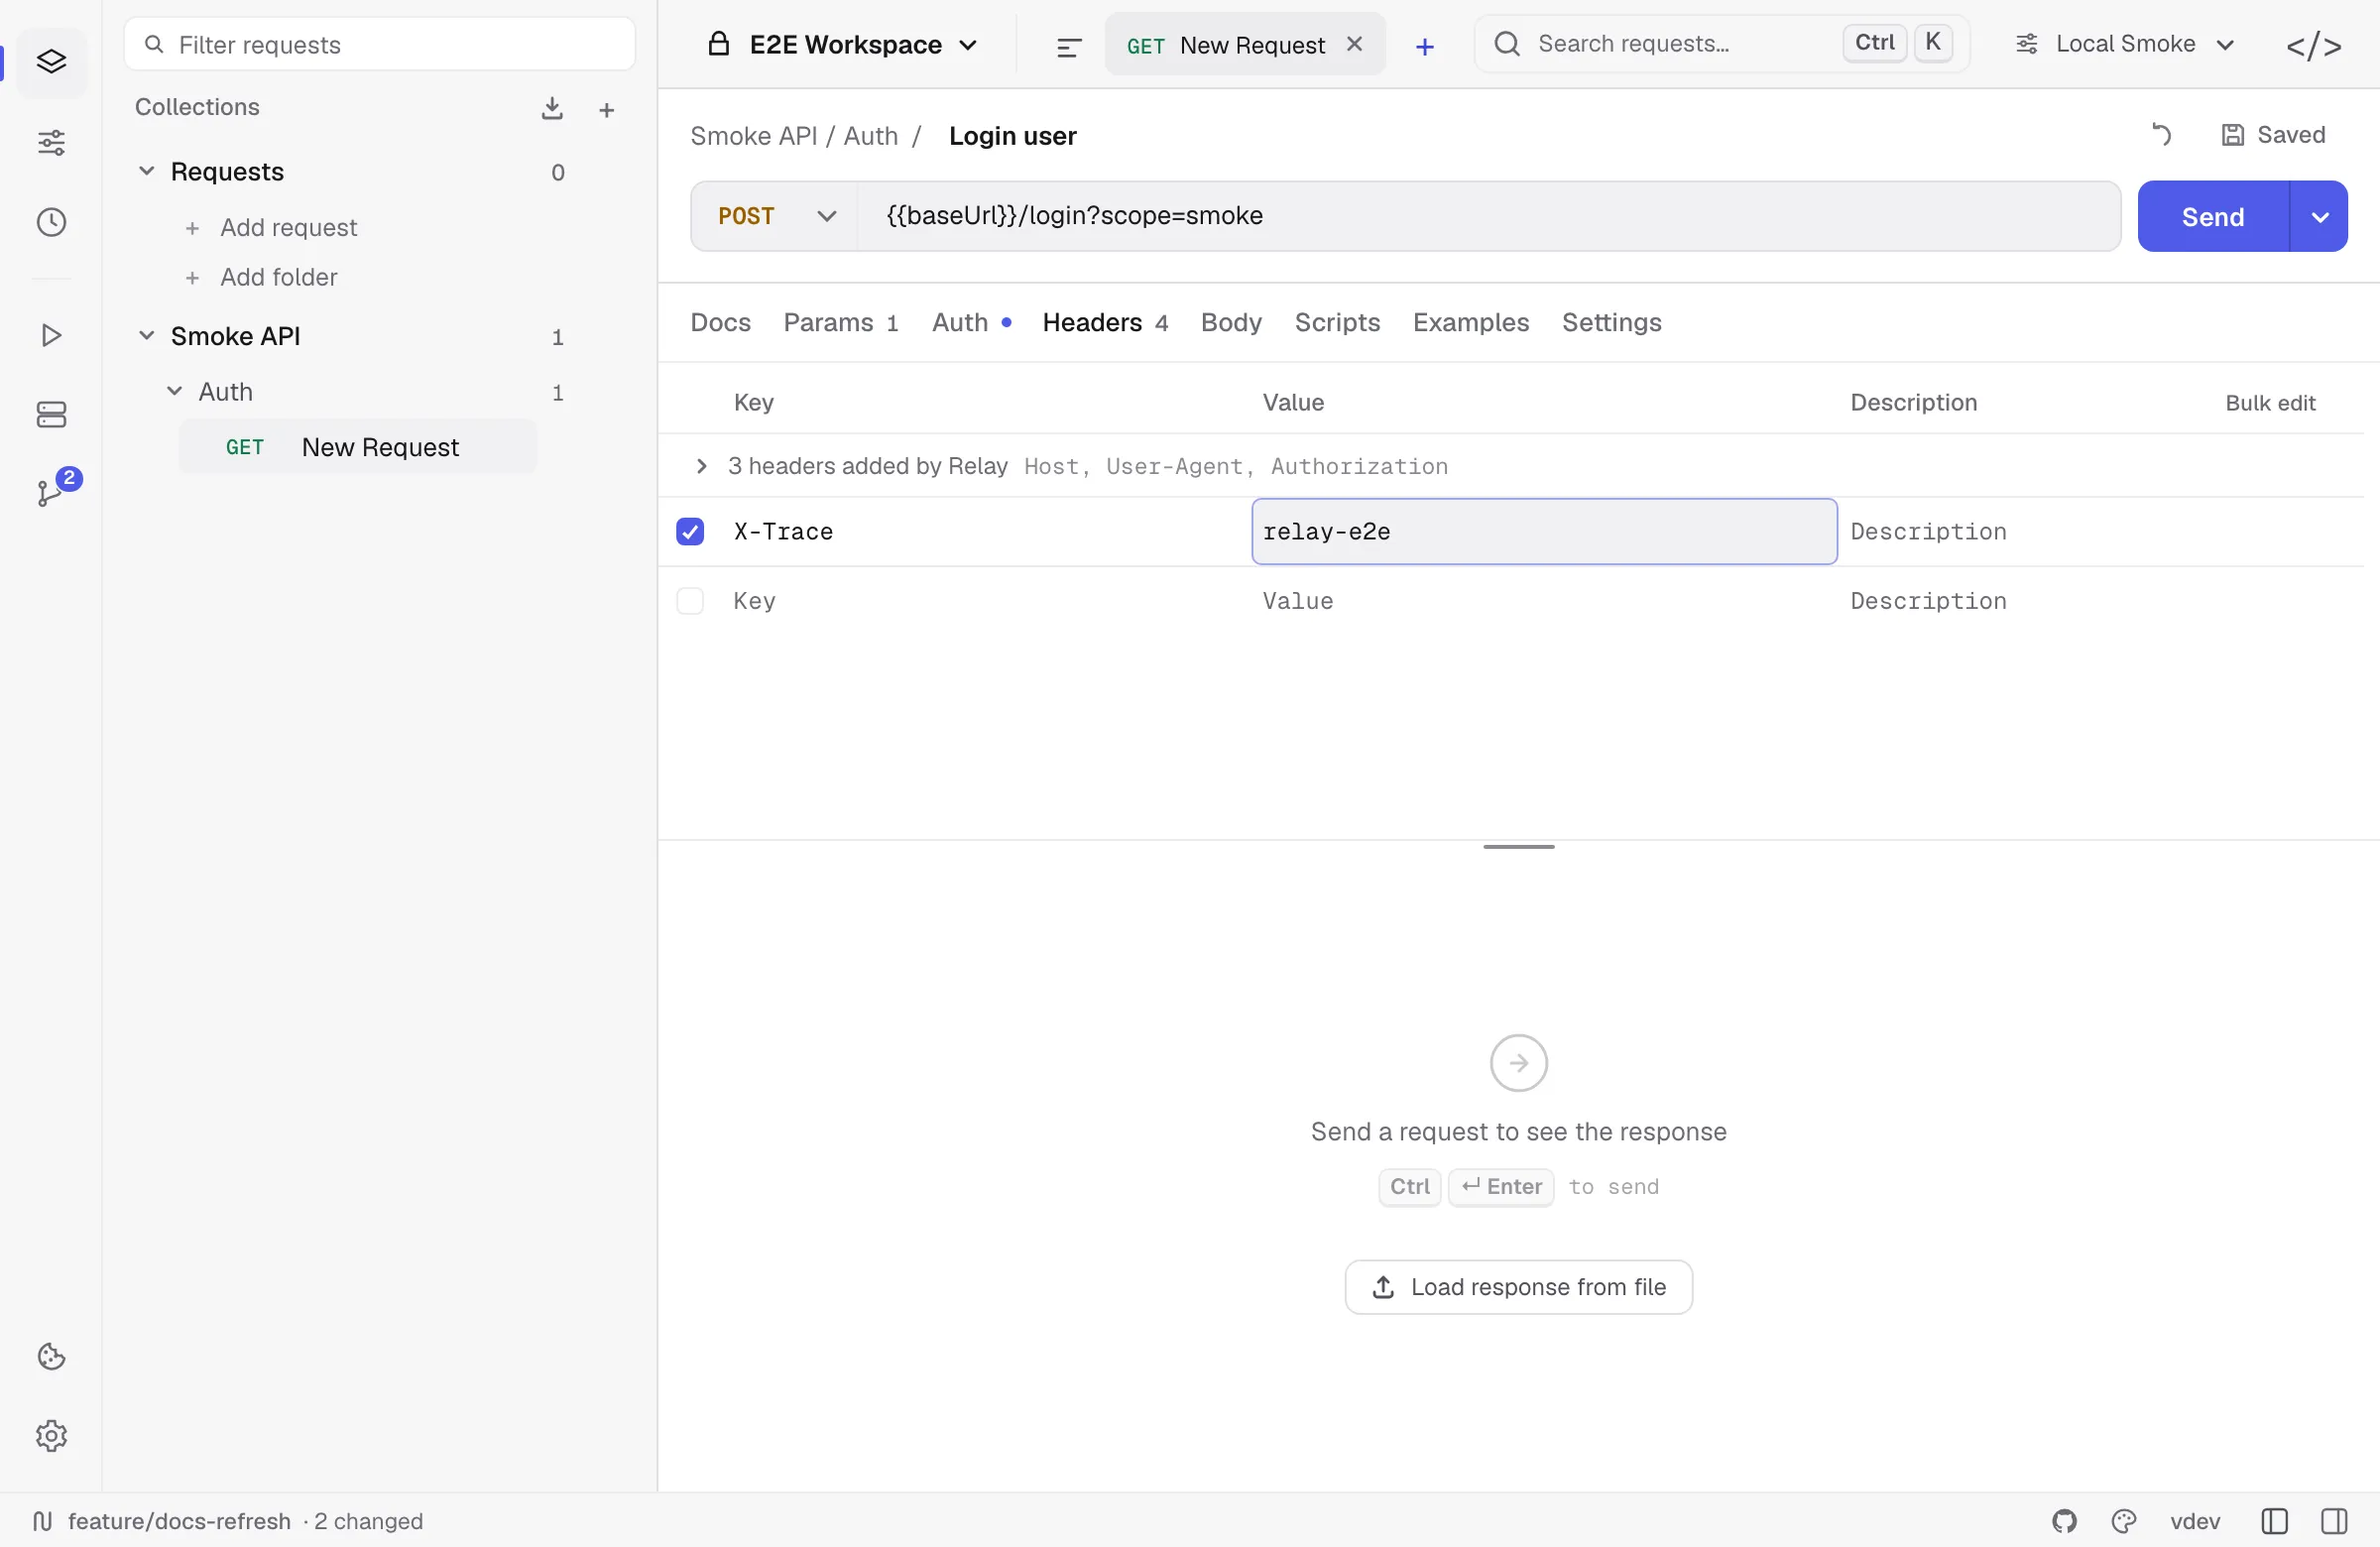Click the import collection download icon
Viewport: 2380px width, 1547px height.
click(x=552, y=108)
